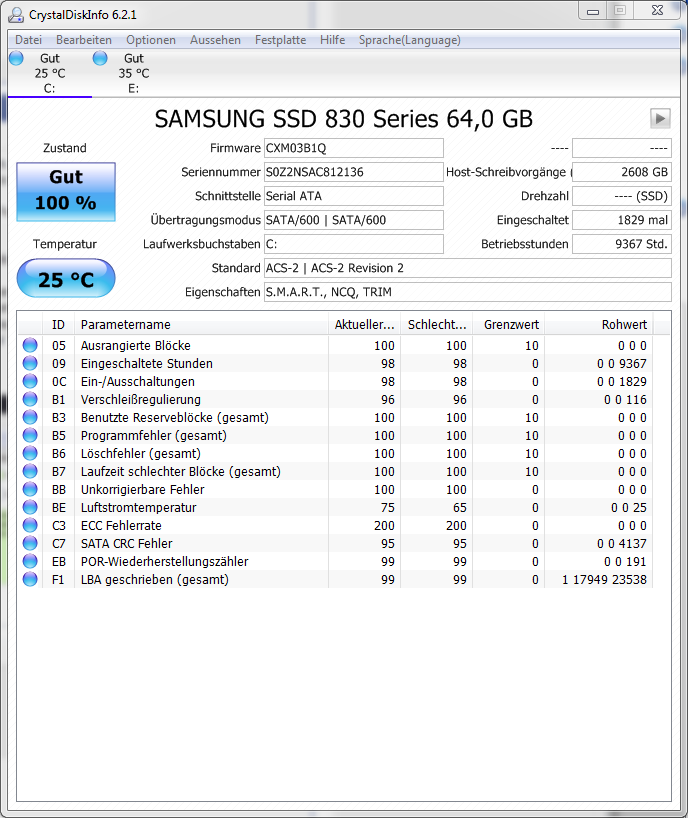This screenshot has height=818, width=688.
Task: Click the Drehzahl value (SSD)
Action: click(x=622, y=196)
